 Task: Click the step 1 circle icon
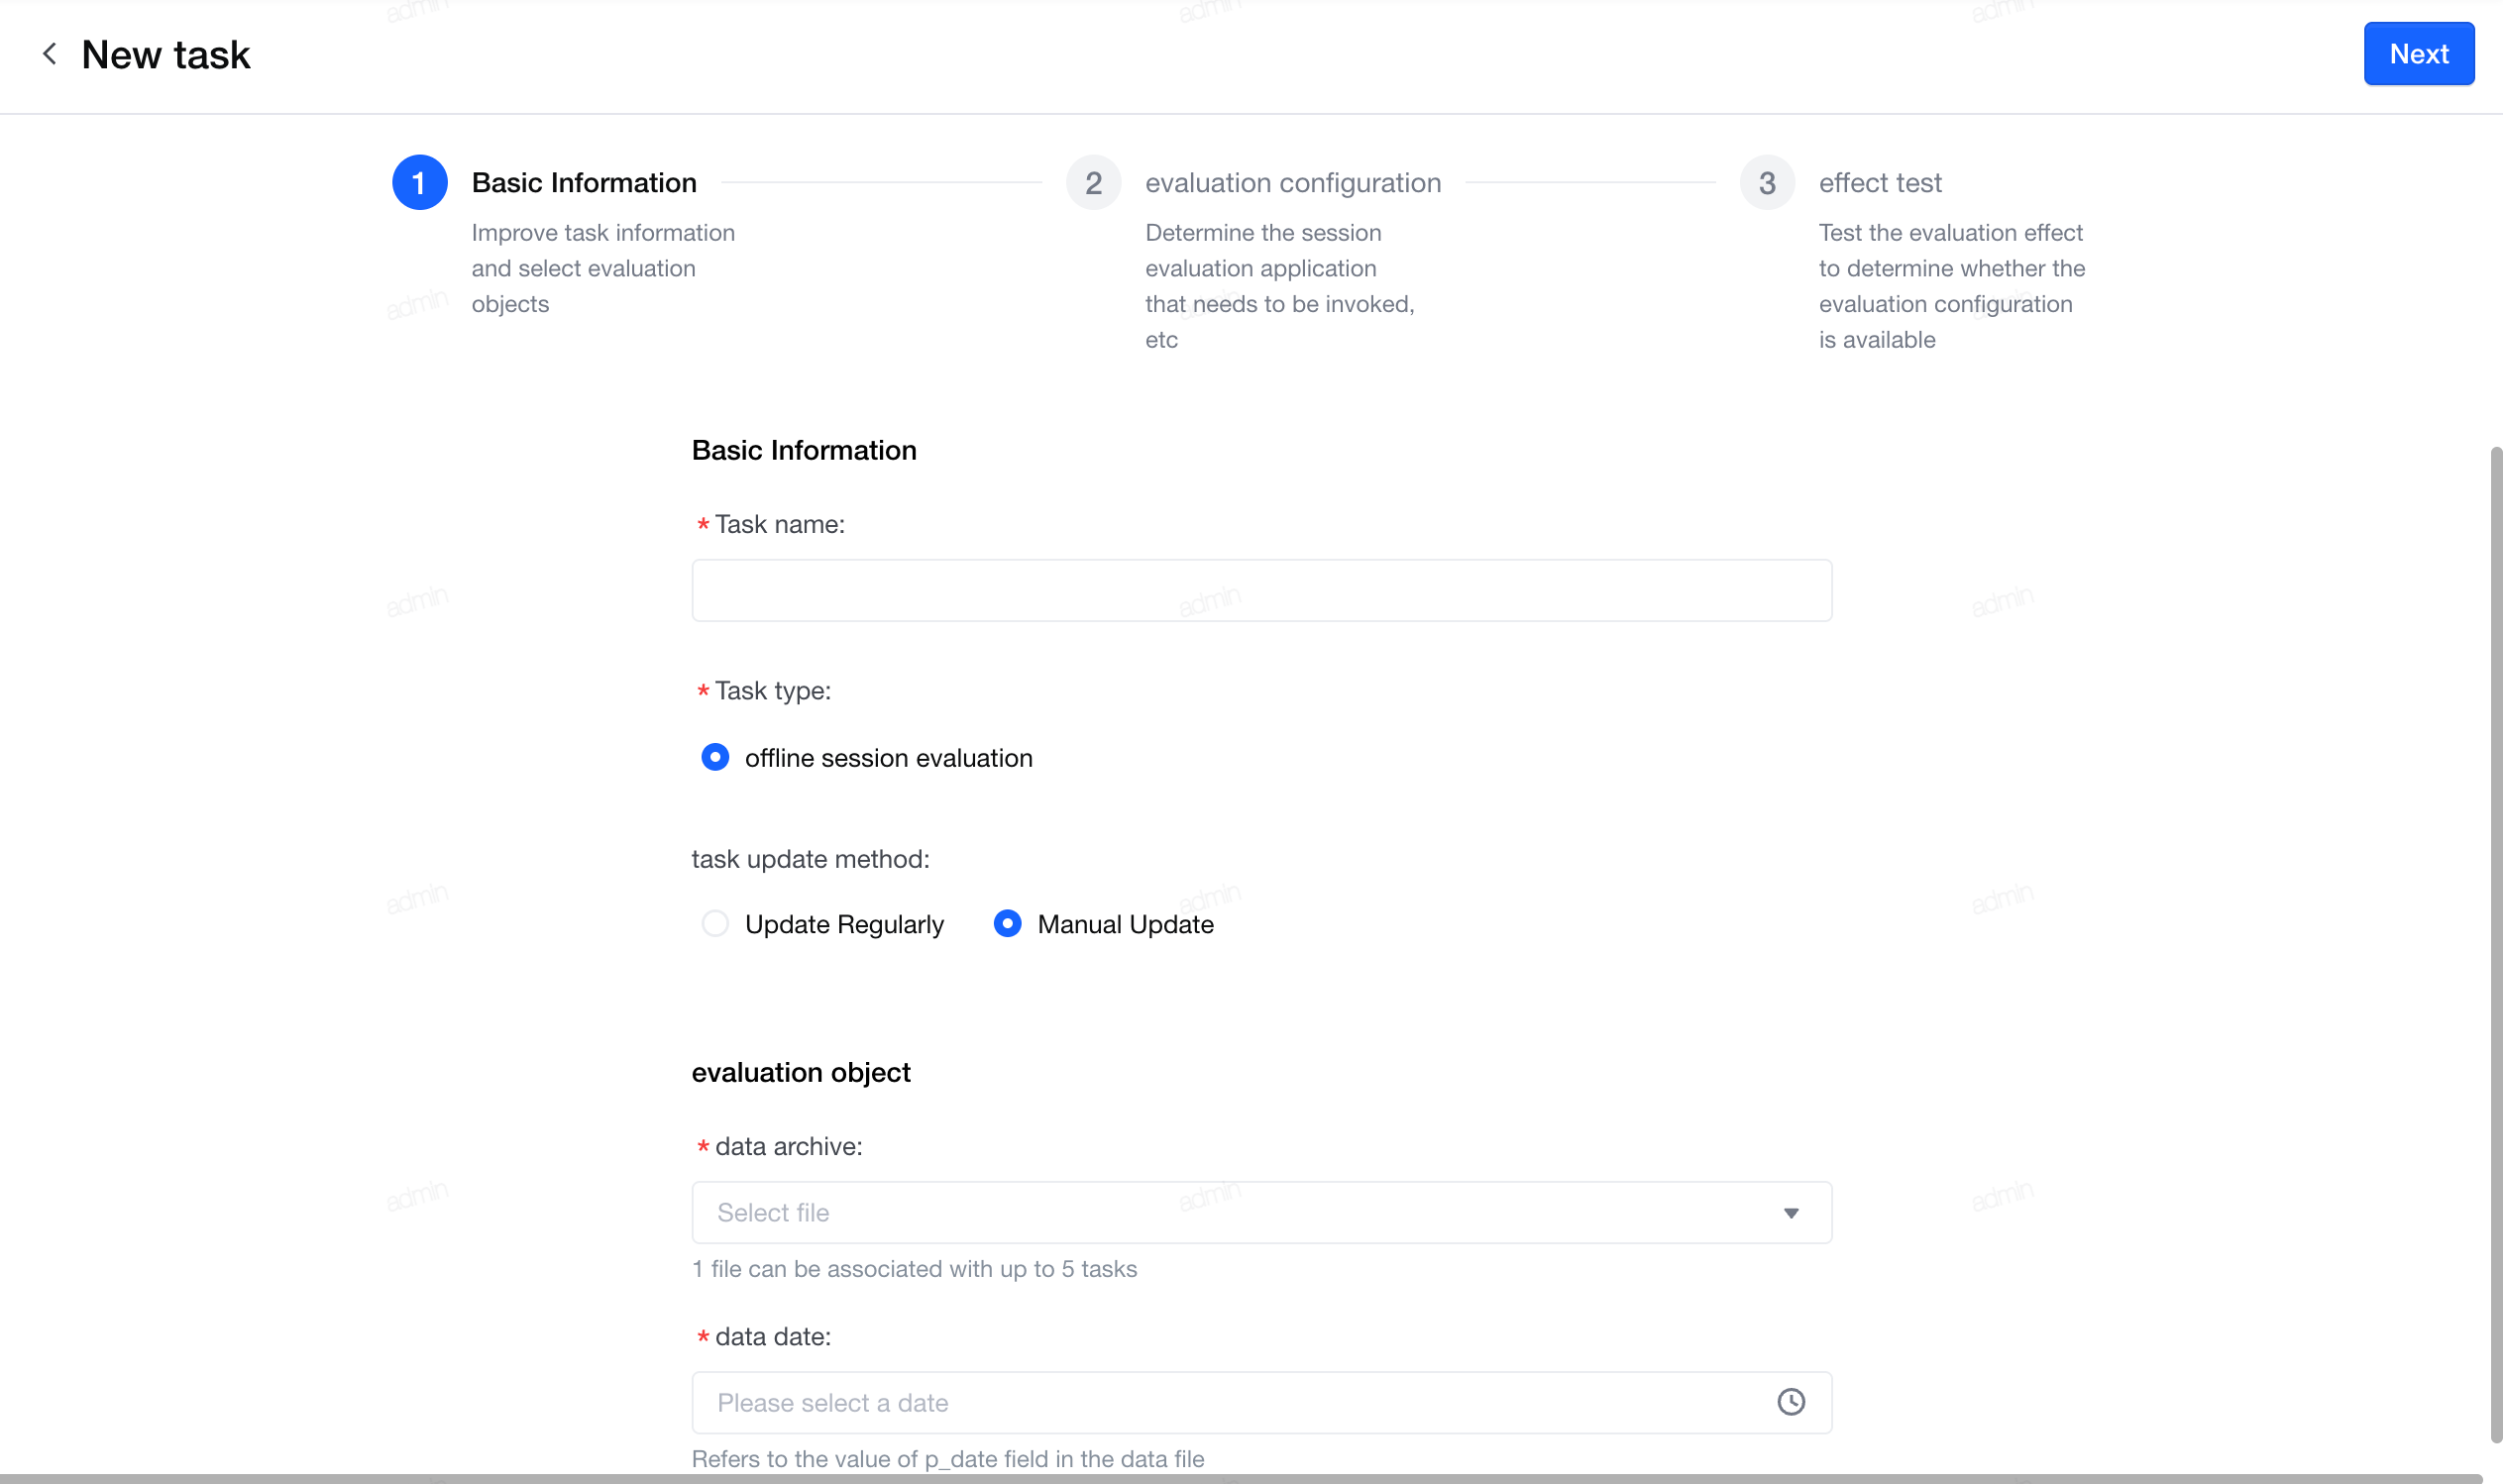[x=419, y=183]
